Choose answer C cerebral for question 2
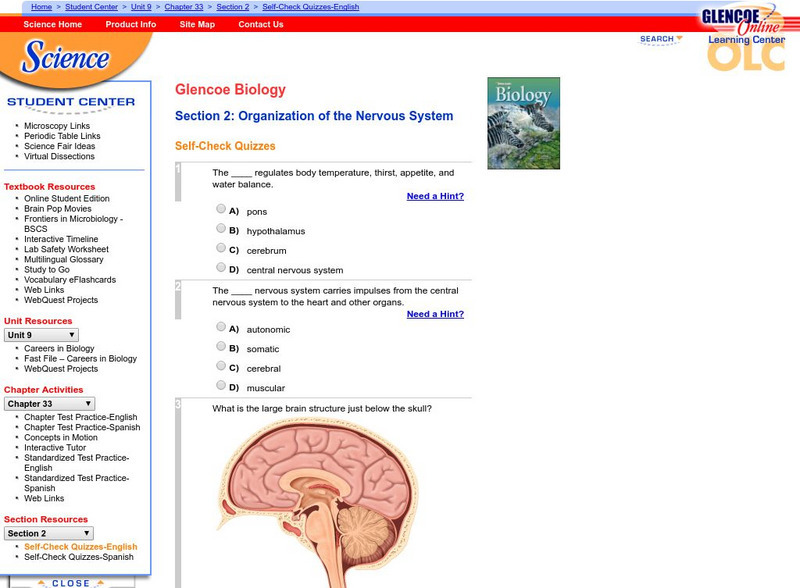The image size is (800, 588). click(x=221, y=365)
